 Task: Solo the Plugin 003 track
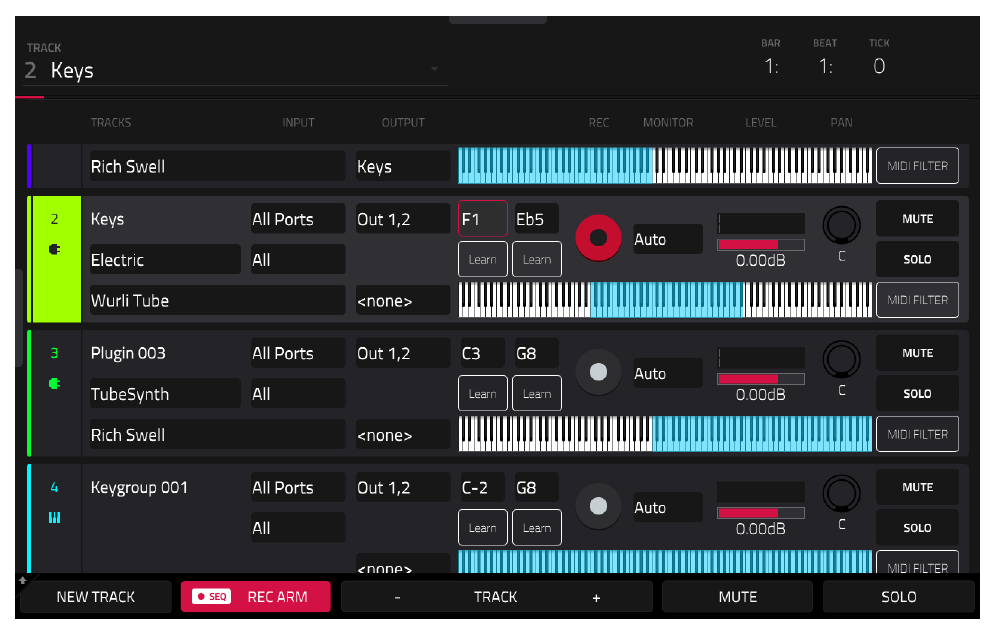[917, 393]
